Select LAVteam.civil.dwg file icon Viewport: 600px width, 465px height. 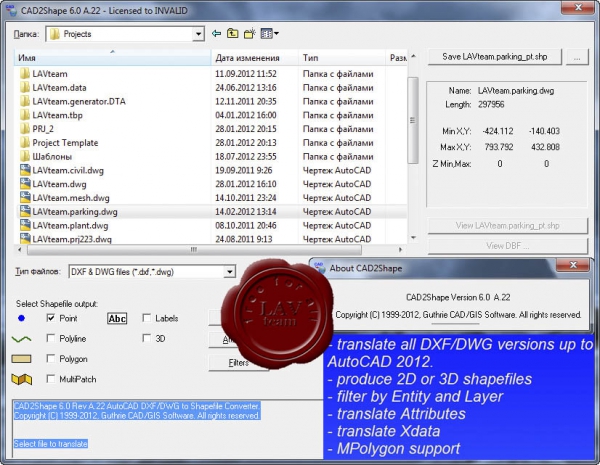pos(25,170)
